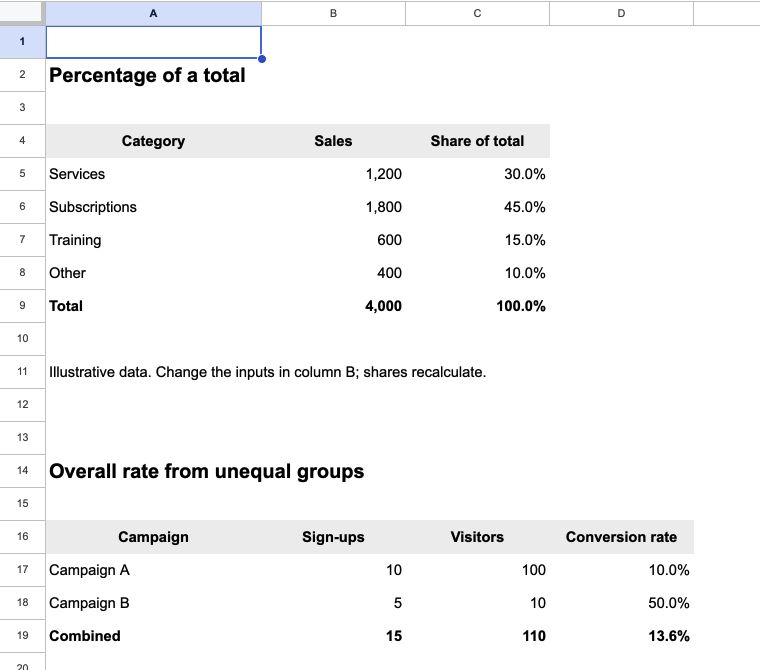Select the 'Combined' label cell
760x670 pixels.
(154, 636)
